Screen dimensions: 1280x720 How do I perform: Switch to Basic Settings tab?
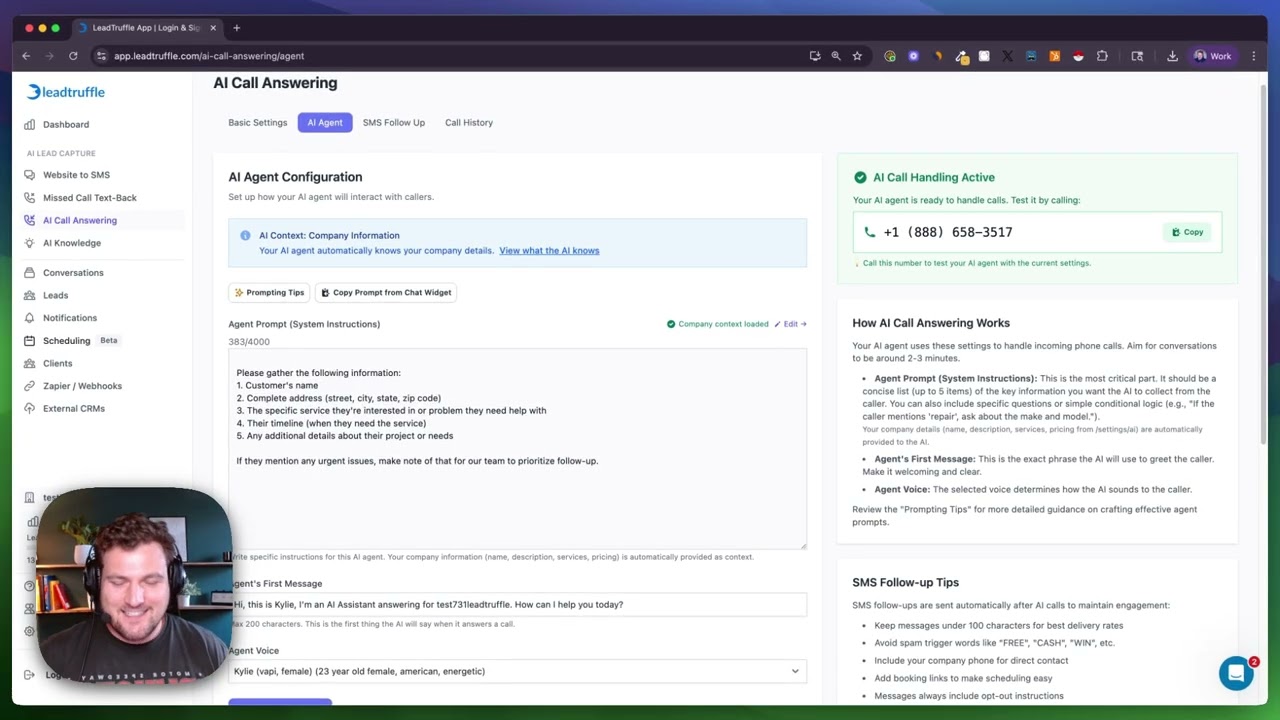(257, 123)
